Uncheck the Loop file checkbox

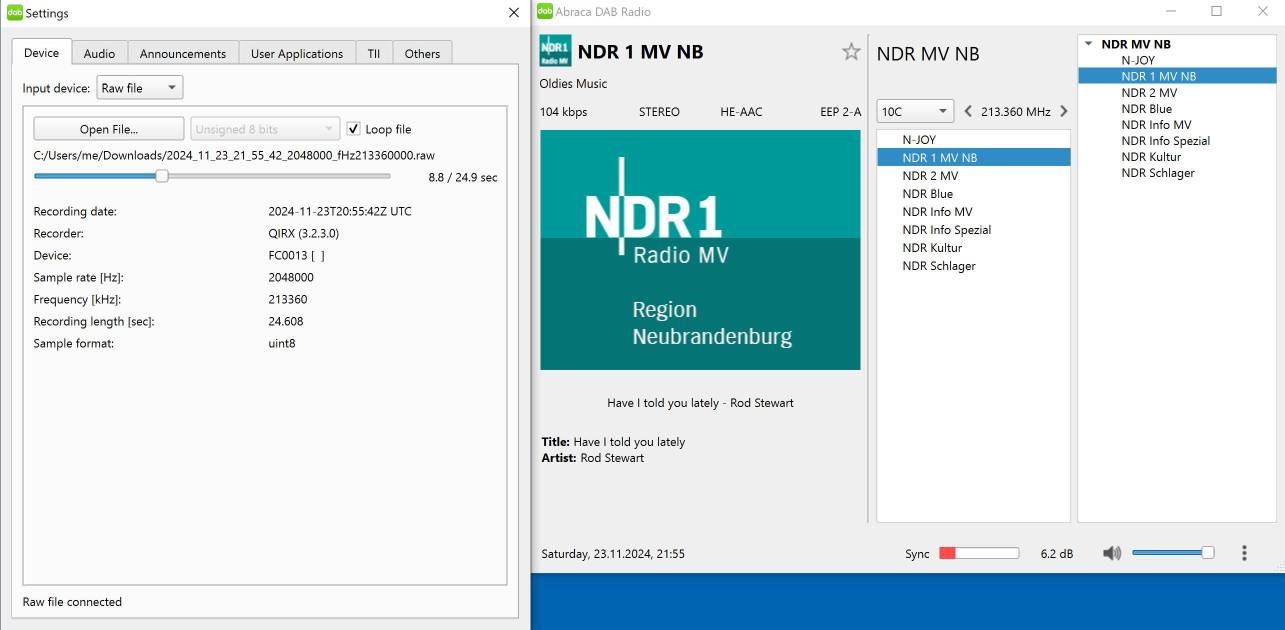pos(353,129)
